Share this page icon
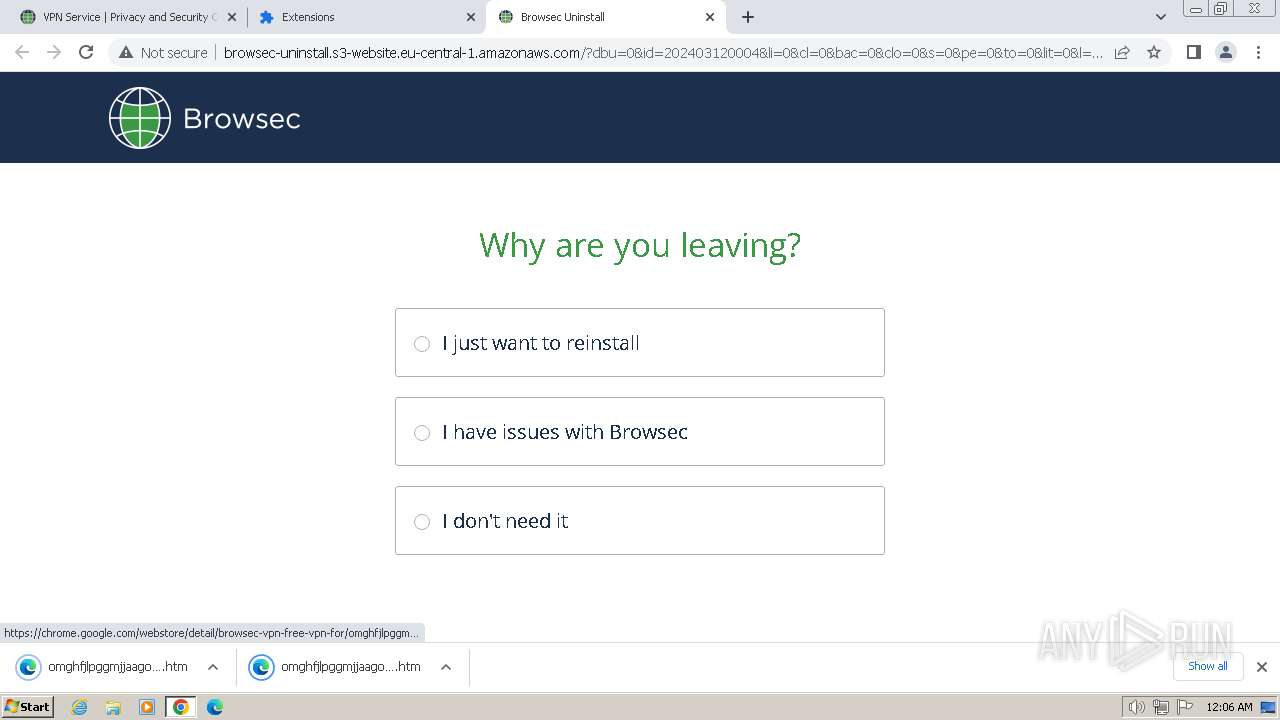The width and height of the screenshot is (1280, 720). coord(1122,52)
